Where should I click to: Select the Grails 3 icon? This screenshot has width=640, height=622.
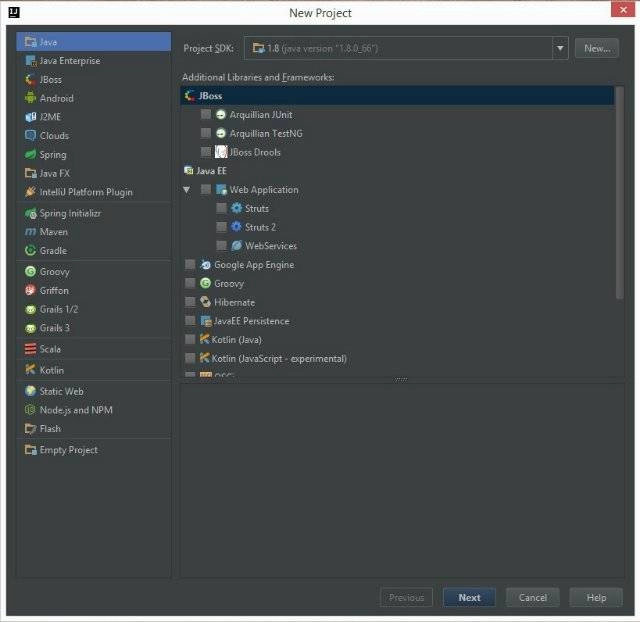31,328
